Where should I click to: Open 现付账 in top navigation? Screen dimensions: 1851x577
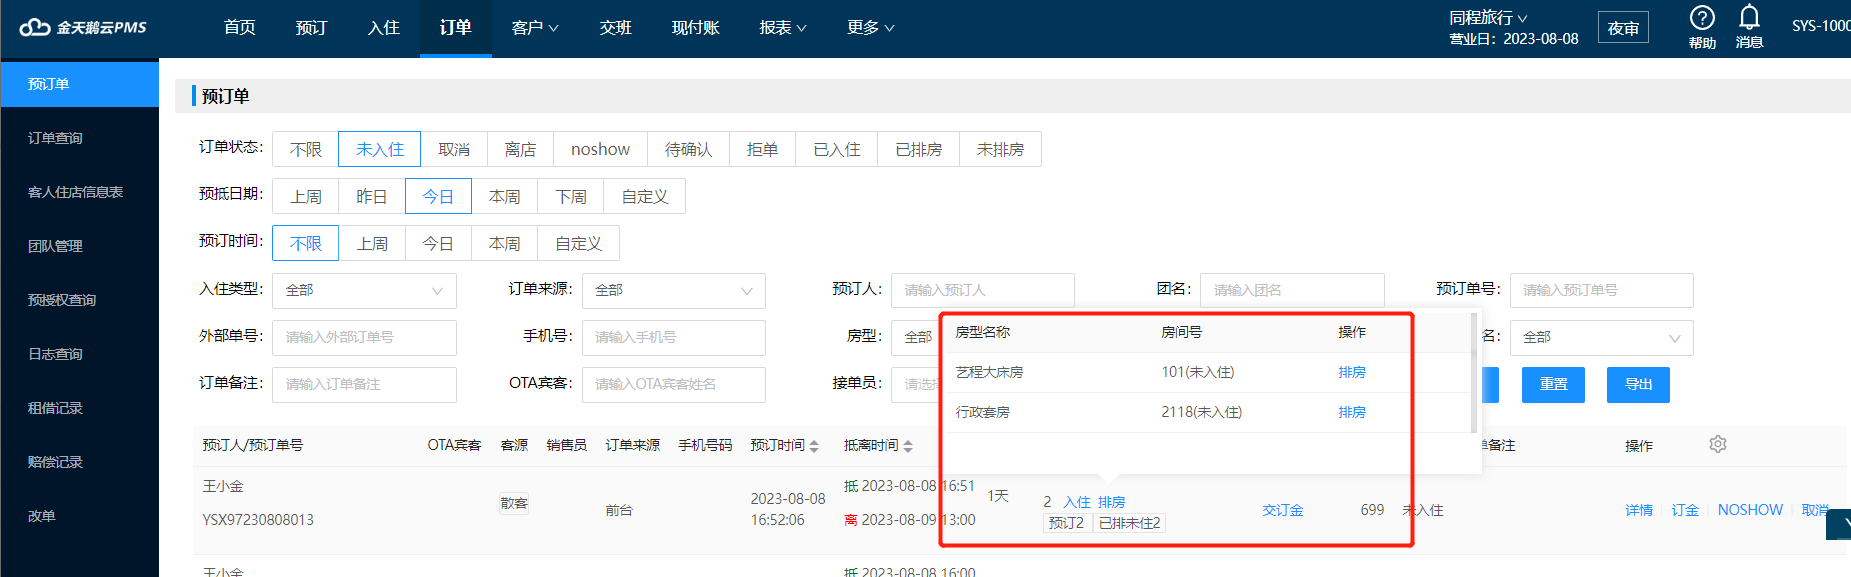[x=696, y=28]
